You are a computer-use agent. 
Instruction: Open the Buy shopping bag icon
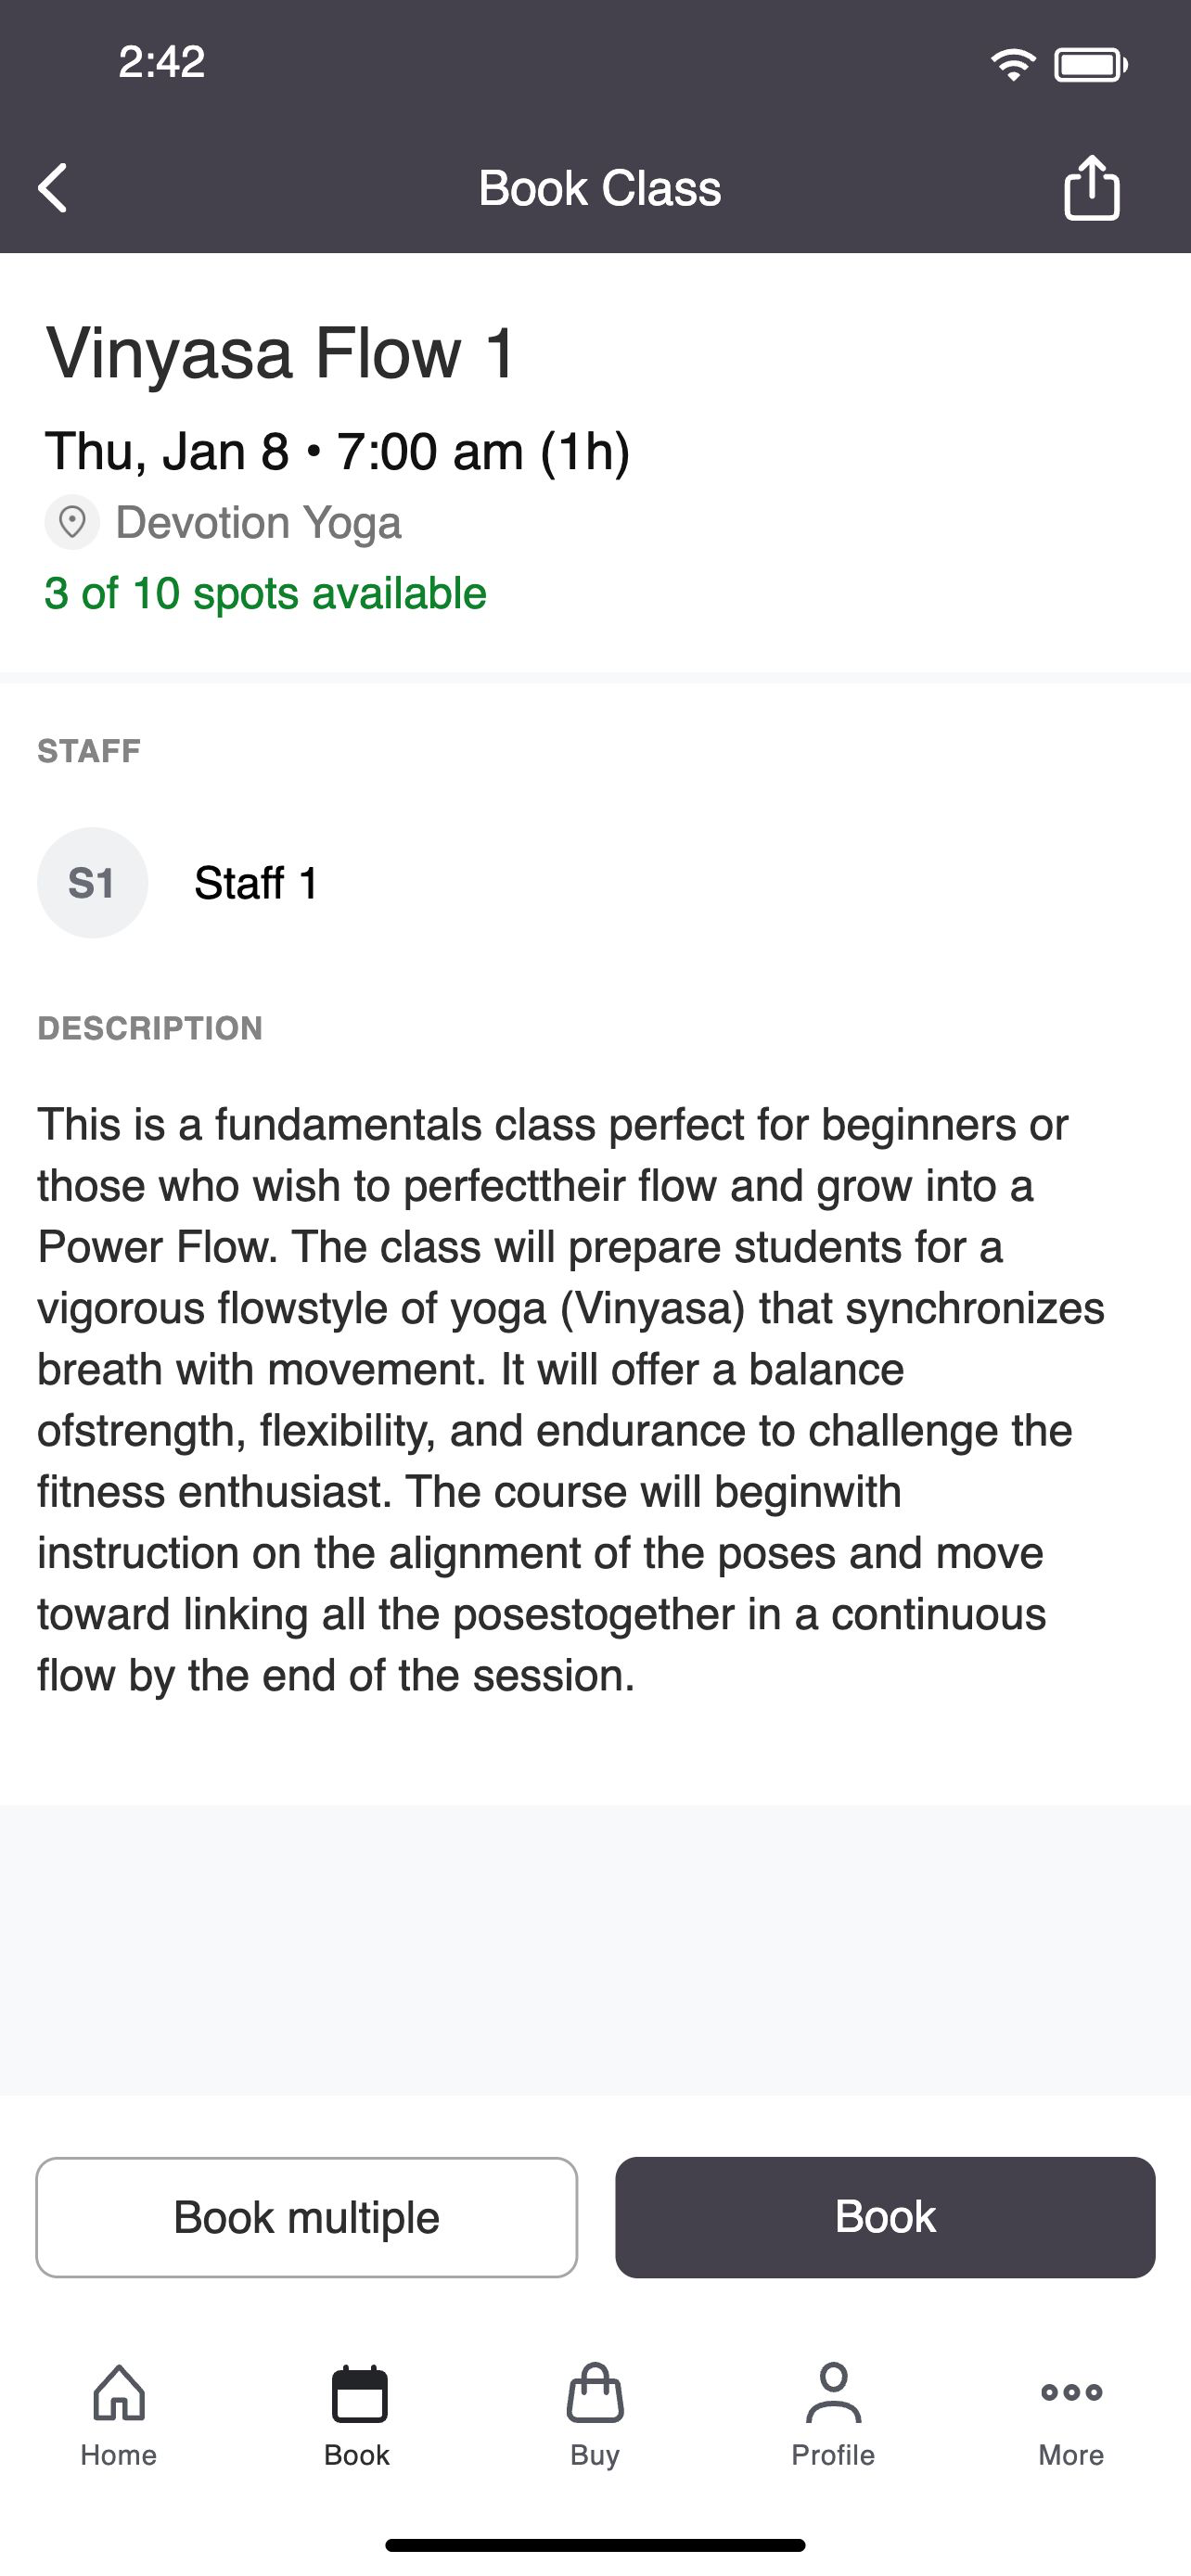click(x=595, y=2392)
